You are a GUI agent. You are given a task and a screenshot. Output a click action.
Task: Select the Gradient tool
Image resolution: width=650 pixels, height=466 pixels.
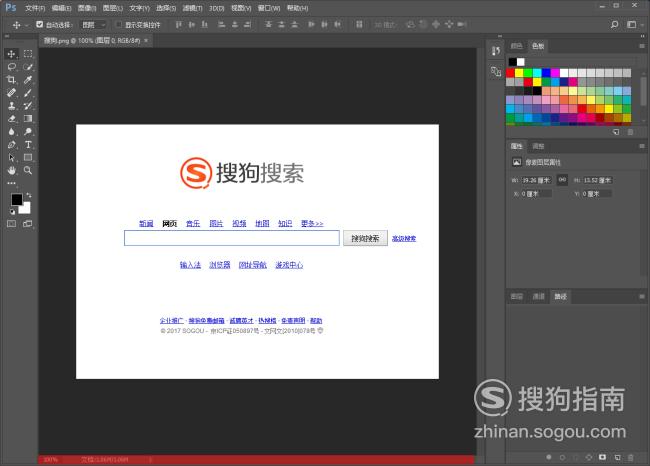[x=28, y=119]
